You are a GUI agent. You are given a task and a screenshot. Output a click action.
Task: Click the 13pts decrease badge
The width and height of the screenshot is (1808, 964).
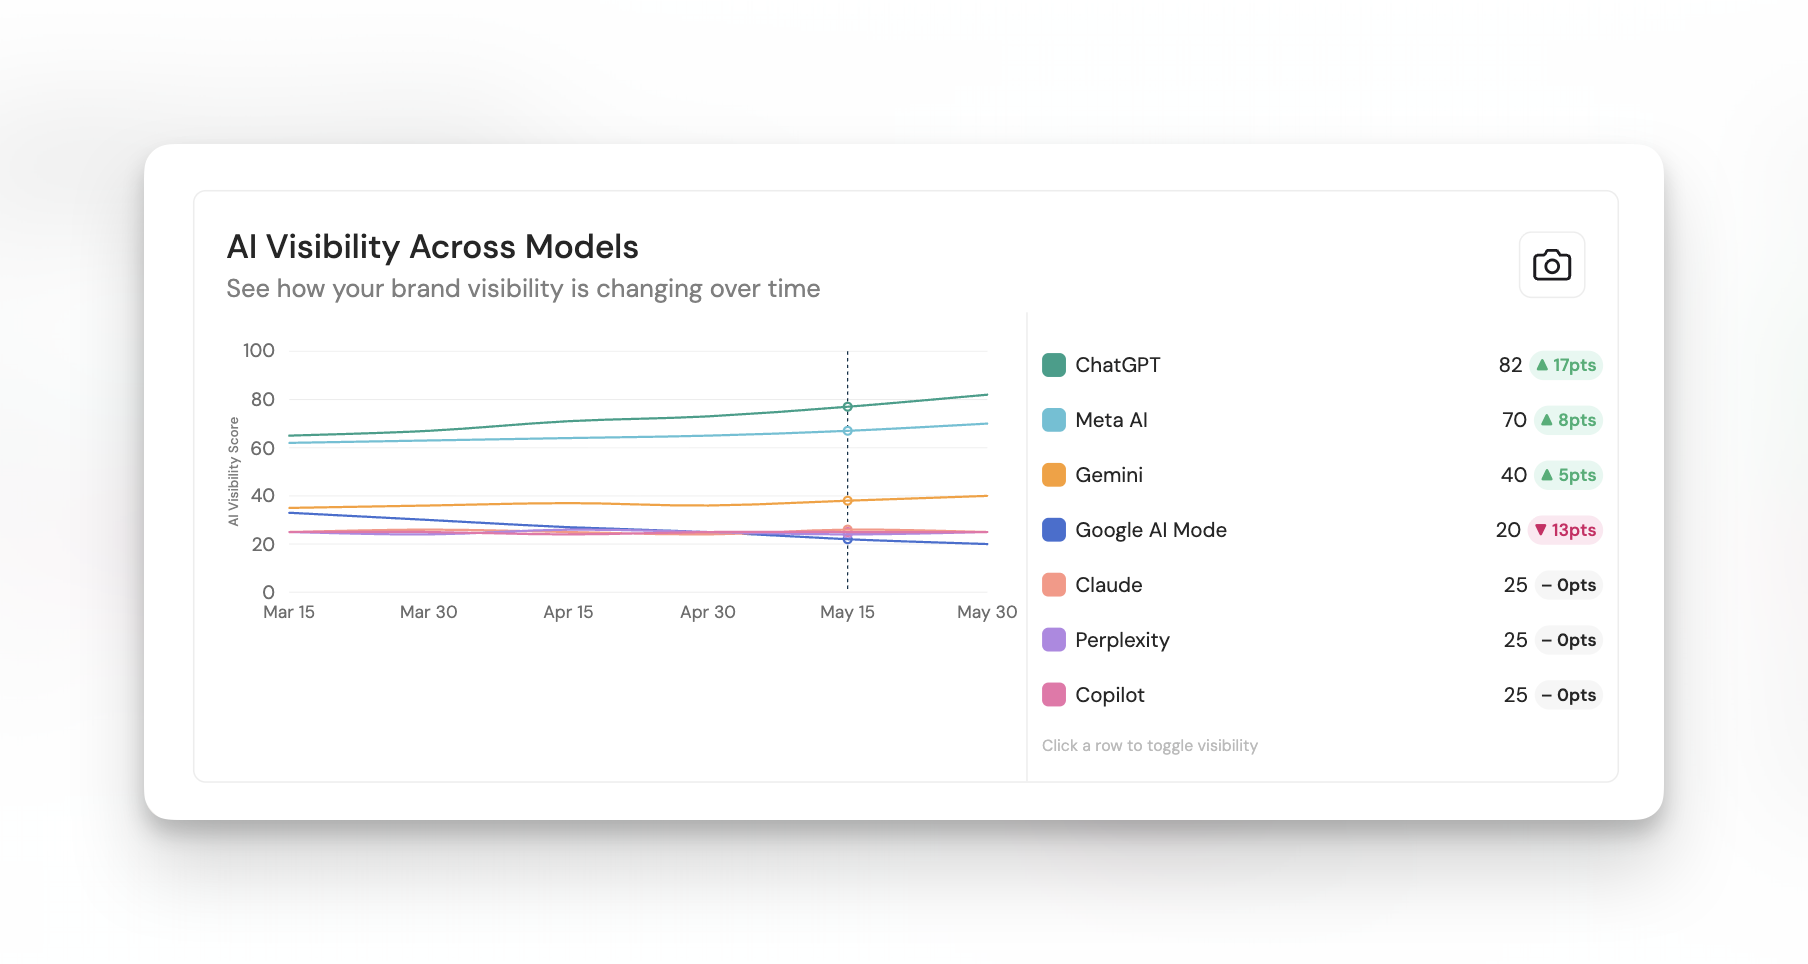pyautogui.click(x=1565, y=530)
